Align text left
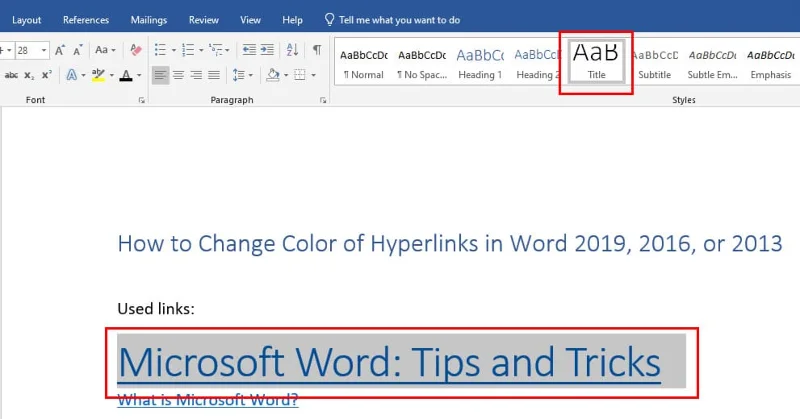800x419 pixels. (160, 76)
